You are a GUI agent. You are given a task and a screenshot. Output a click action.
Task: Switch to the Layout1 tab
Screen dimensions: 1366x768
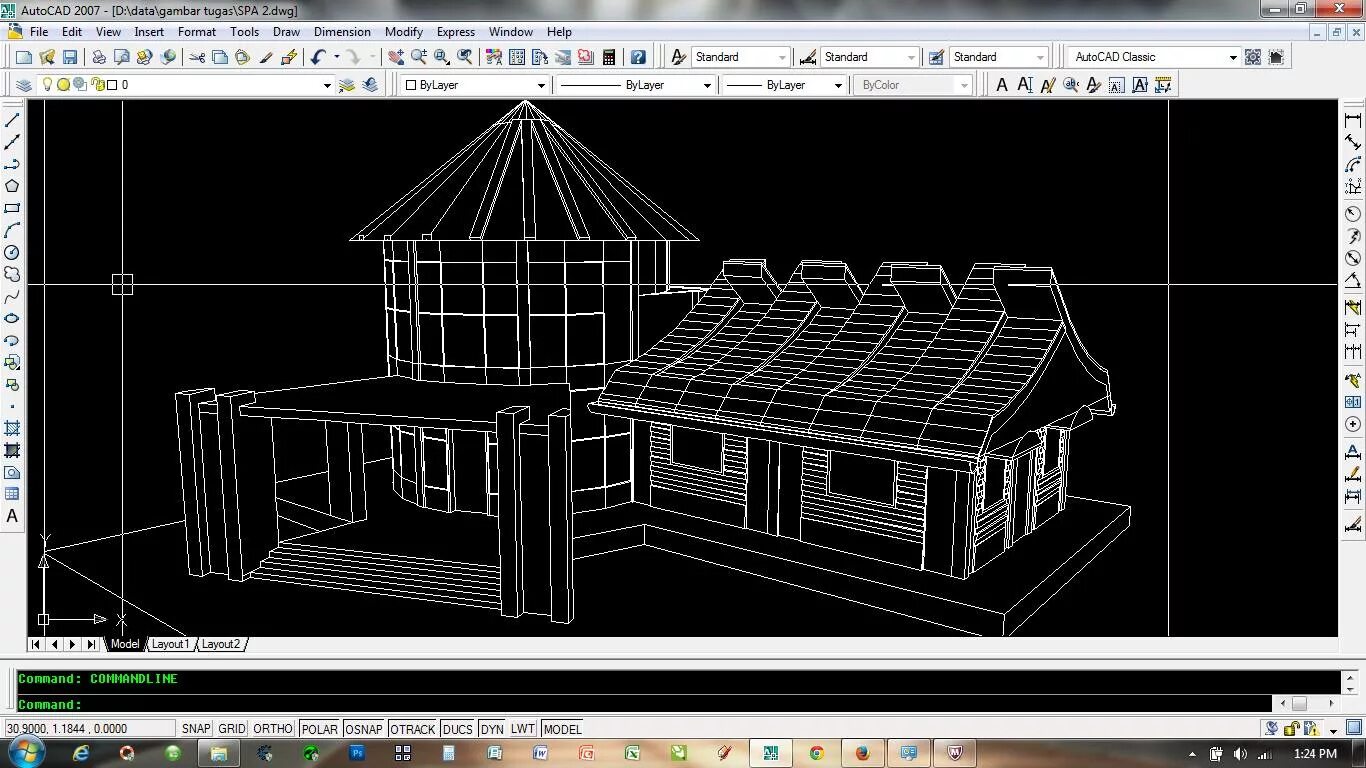pos(169,644)
